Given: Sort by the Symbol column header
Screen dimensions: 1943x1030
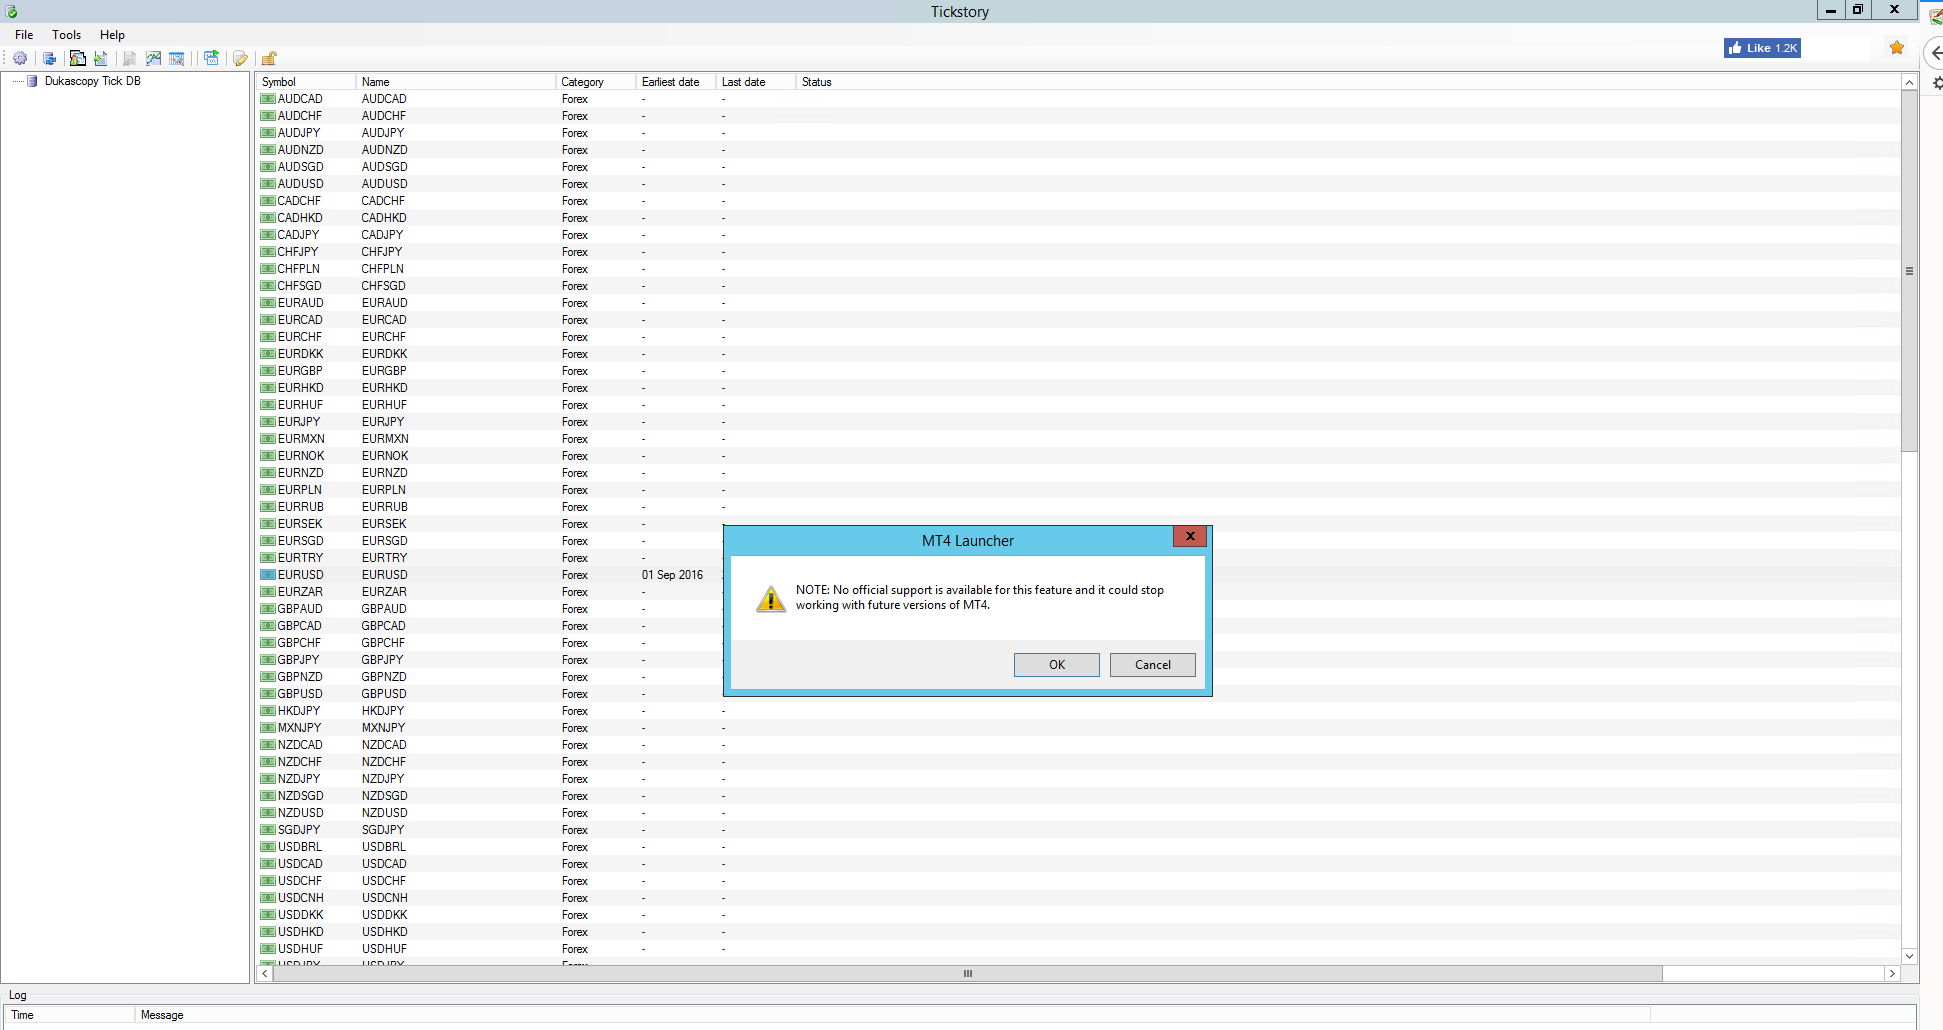Looking at the screenshot, I should 305,82.
